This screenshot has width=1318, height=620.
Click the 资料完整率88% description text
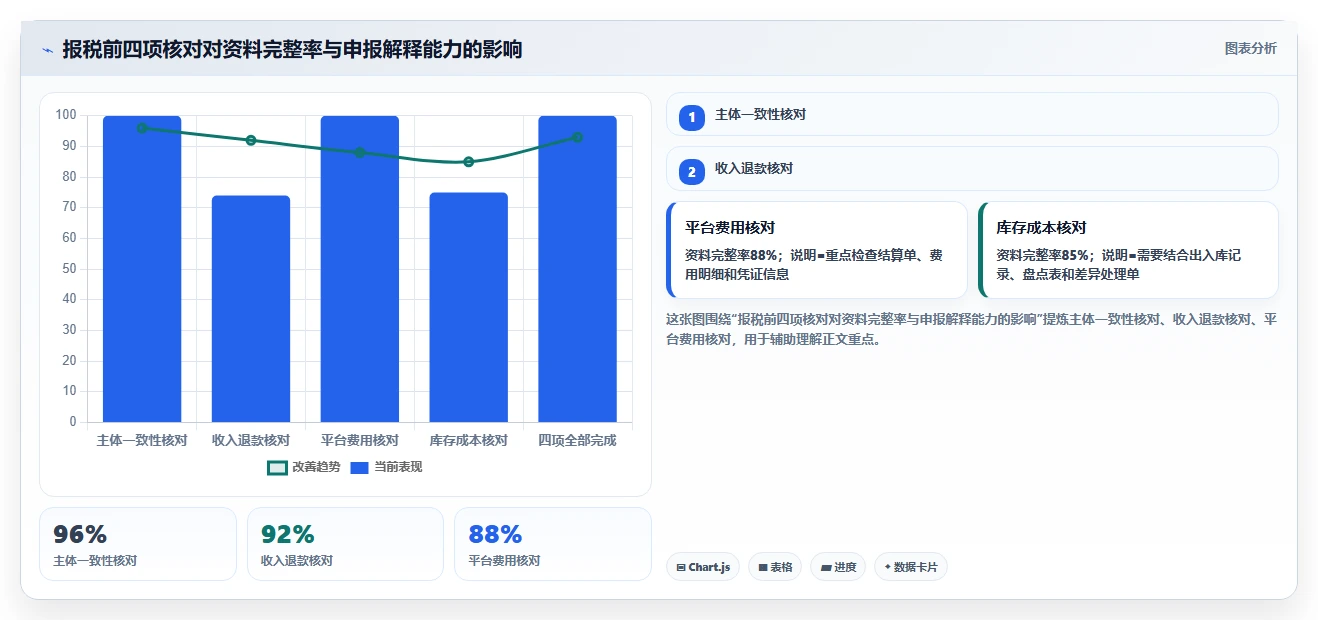pyautogui.click(x=814, y=265)
